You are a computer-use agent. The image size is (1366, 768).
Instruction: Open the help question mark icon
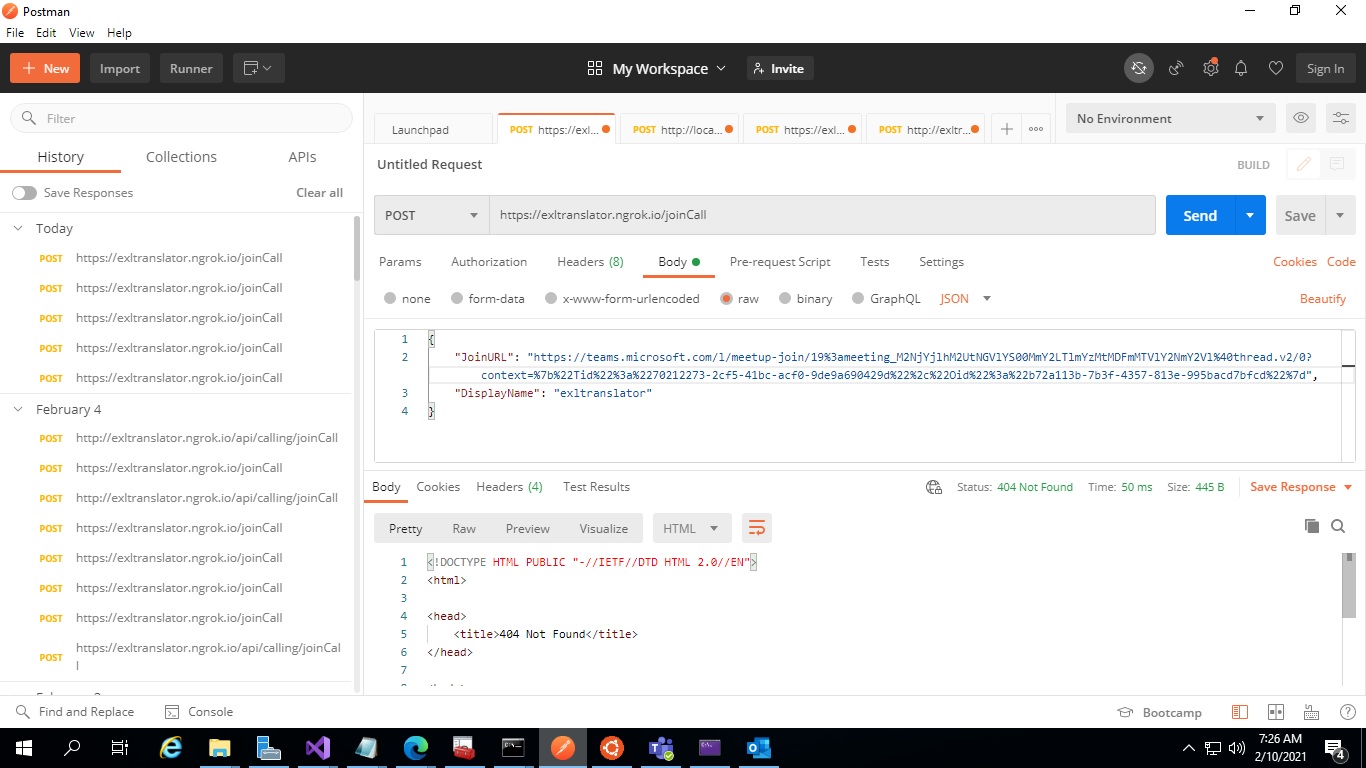tap(1345, 712)
